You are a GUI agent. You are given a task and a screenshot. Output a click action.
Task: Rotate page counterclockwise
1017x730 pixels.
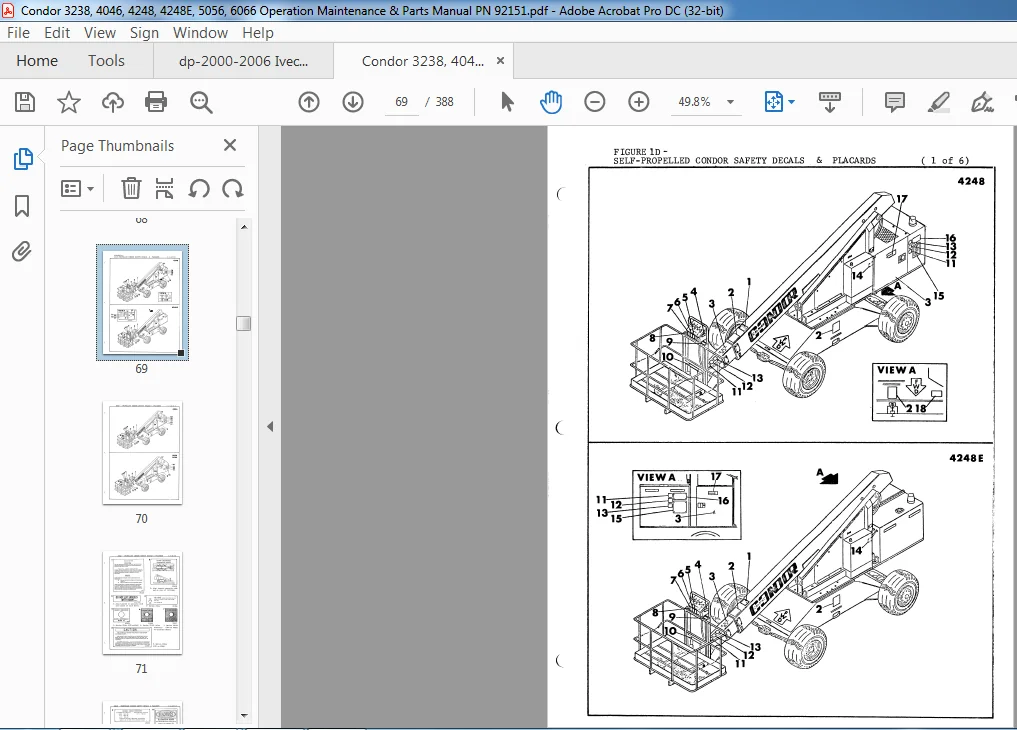[199, 189]
